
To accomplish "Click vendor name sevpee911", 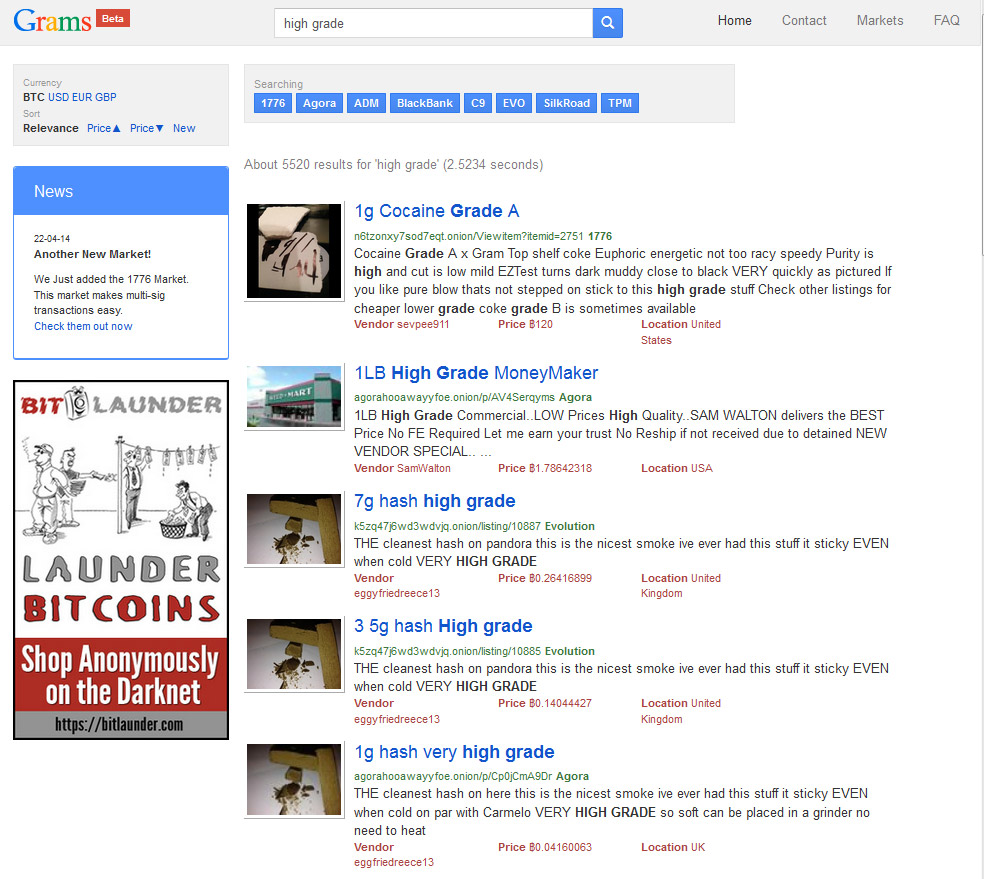I will pyautogui.click(x=424, y=324).
